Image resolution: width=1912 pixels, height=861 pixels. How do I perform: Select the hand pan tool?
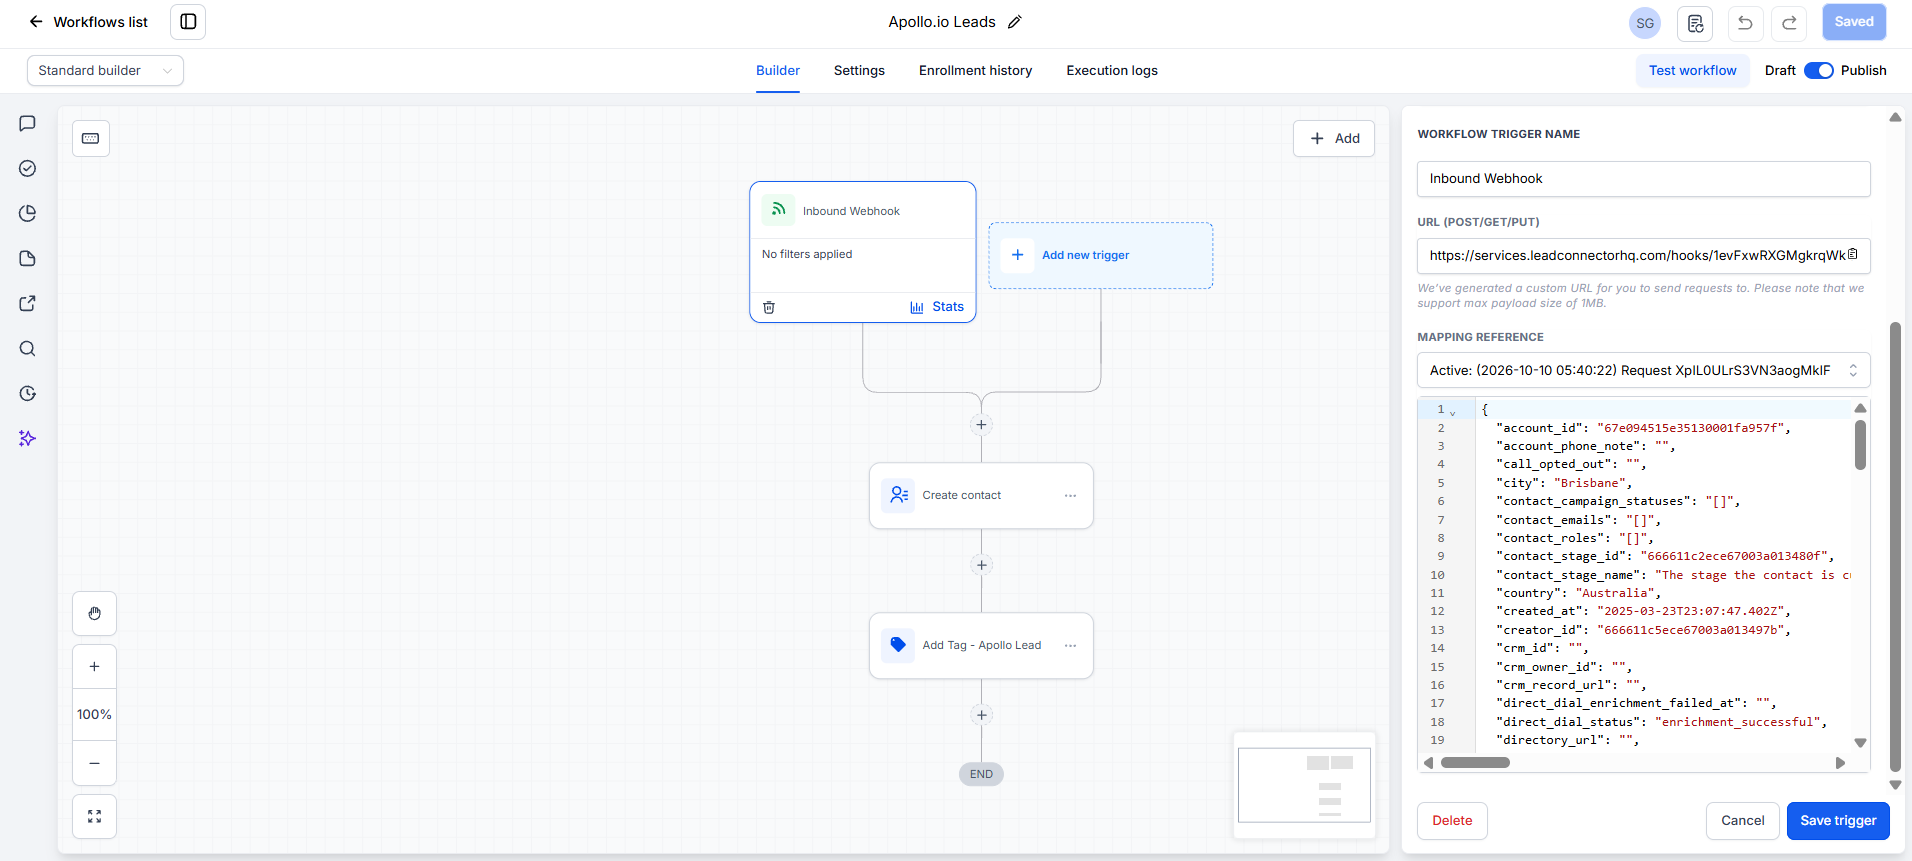pyautogui.click(x=95, y=613)
